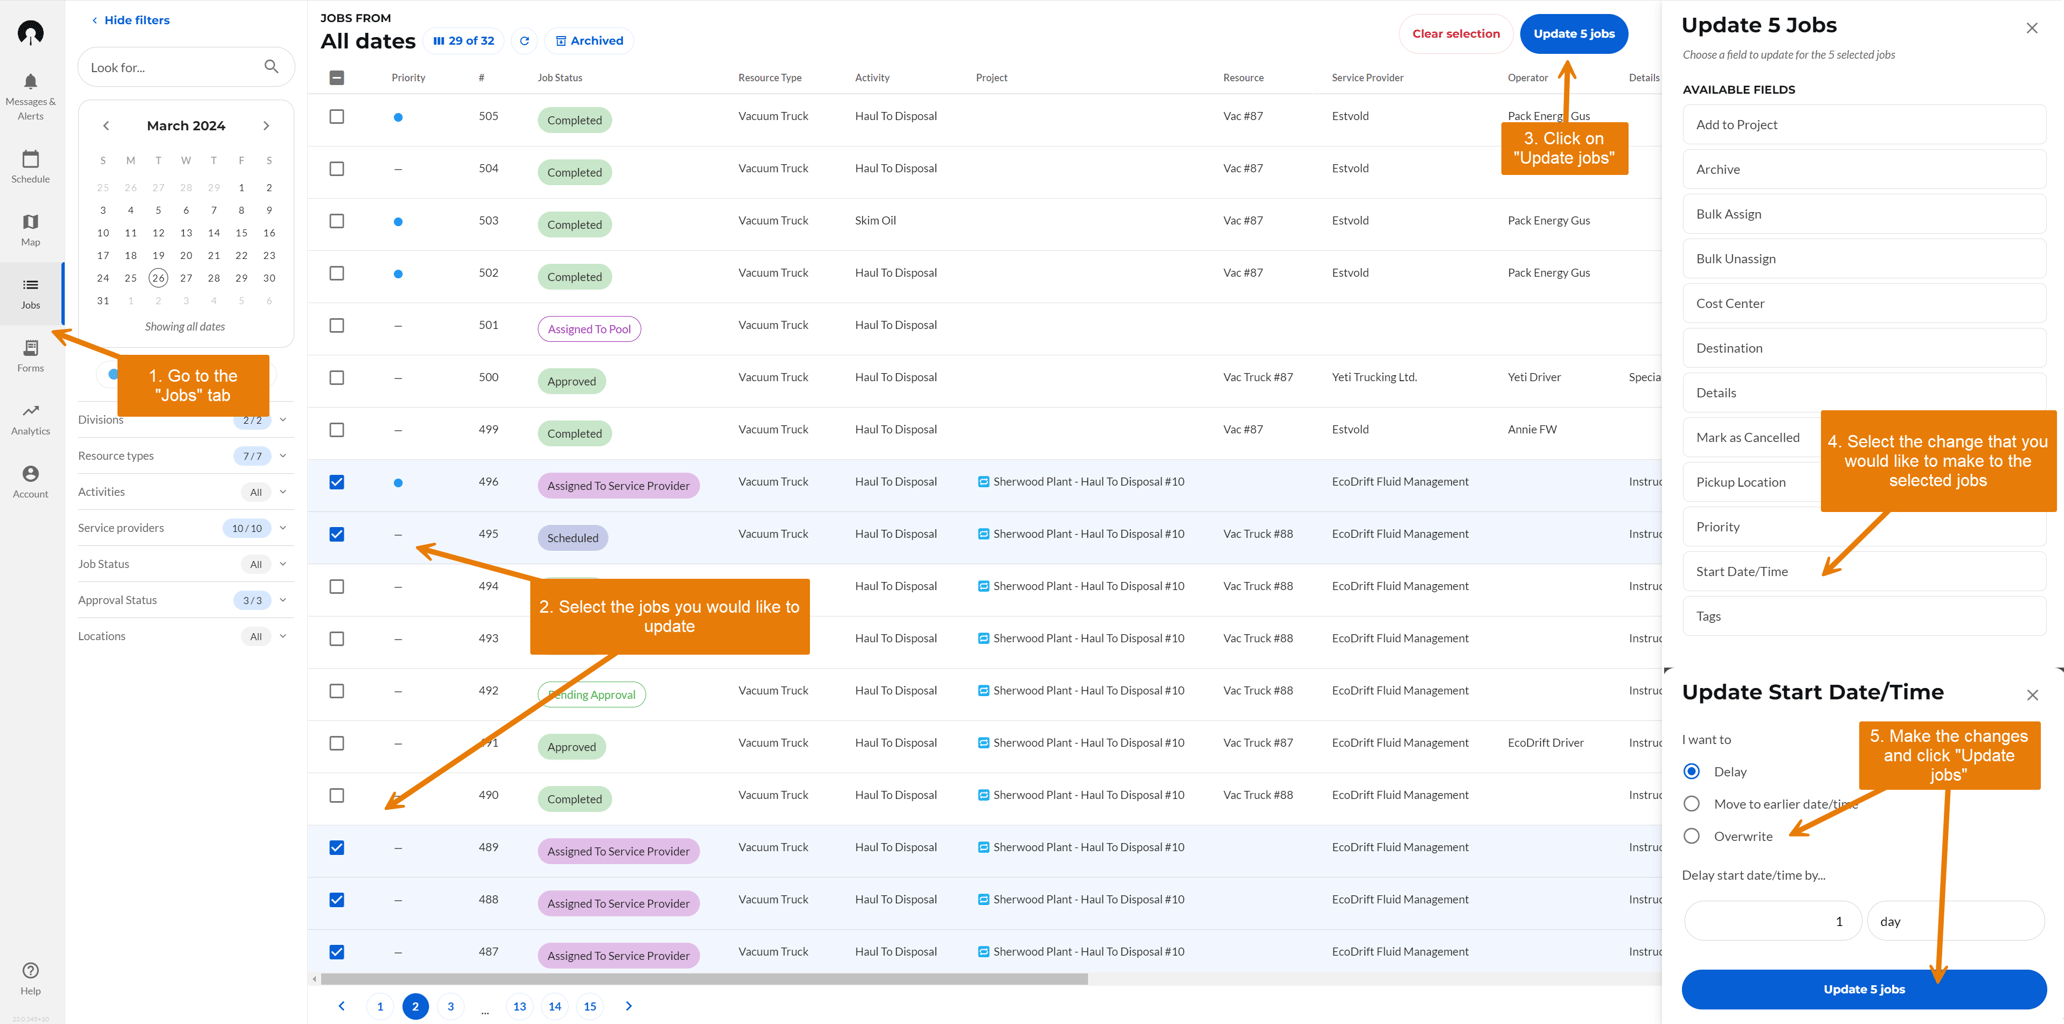Click the delay amount input field
This screenshot has height=1024, width=2064.
1773,921
